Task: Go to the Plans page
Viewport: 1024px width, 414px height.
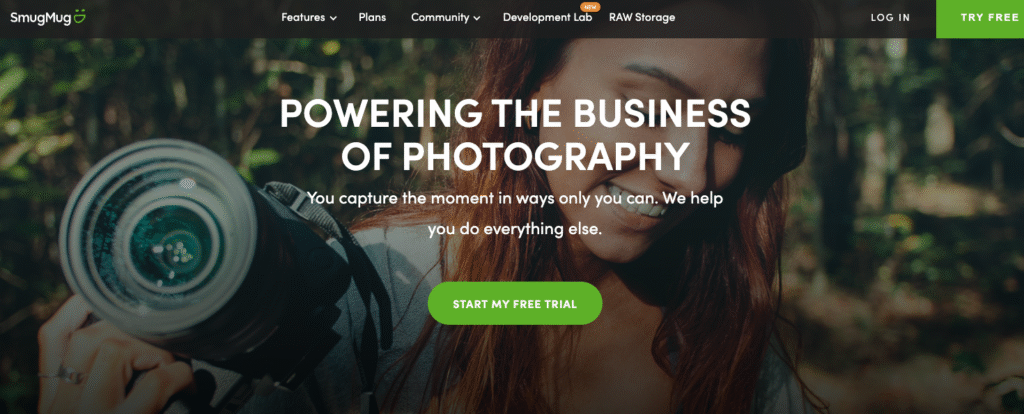Action: click(x=372, y=18)
